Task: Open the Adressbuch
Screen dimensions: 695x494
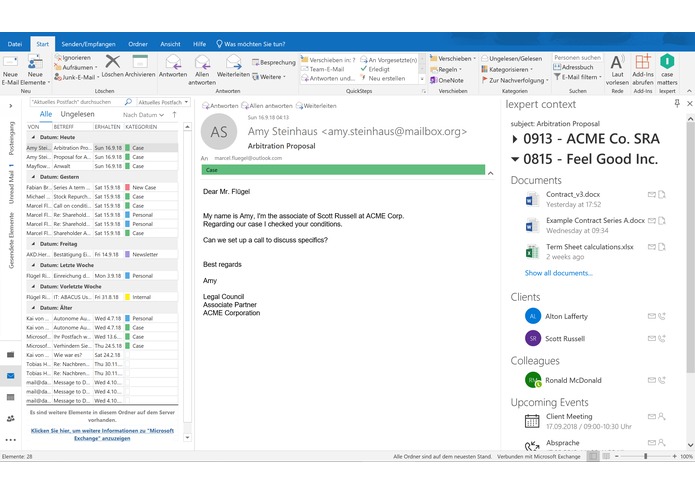Action: [573, 67]
